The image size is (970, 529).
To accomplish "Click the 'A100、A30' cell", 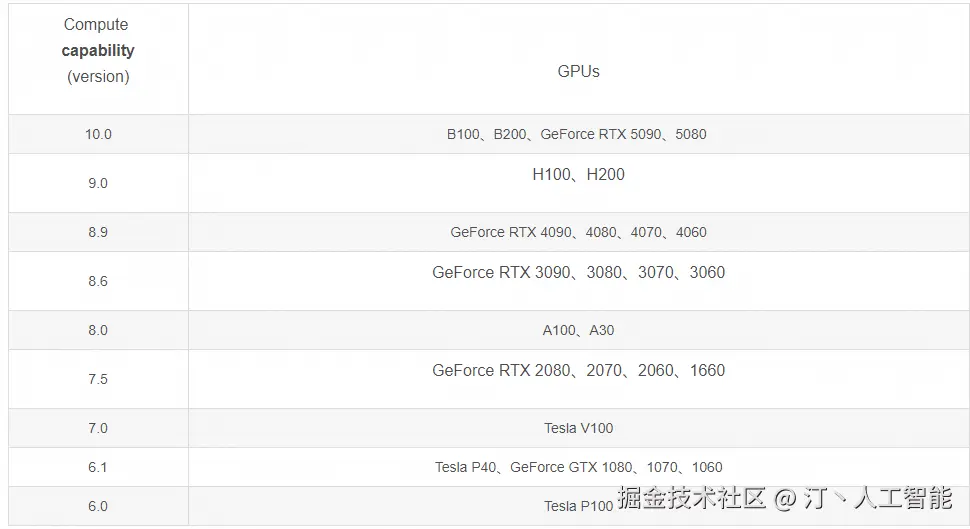I will tap(579, 330).
